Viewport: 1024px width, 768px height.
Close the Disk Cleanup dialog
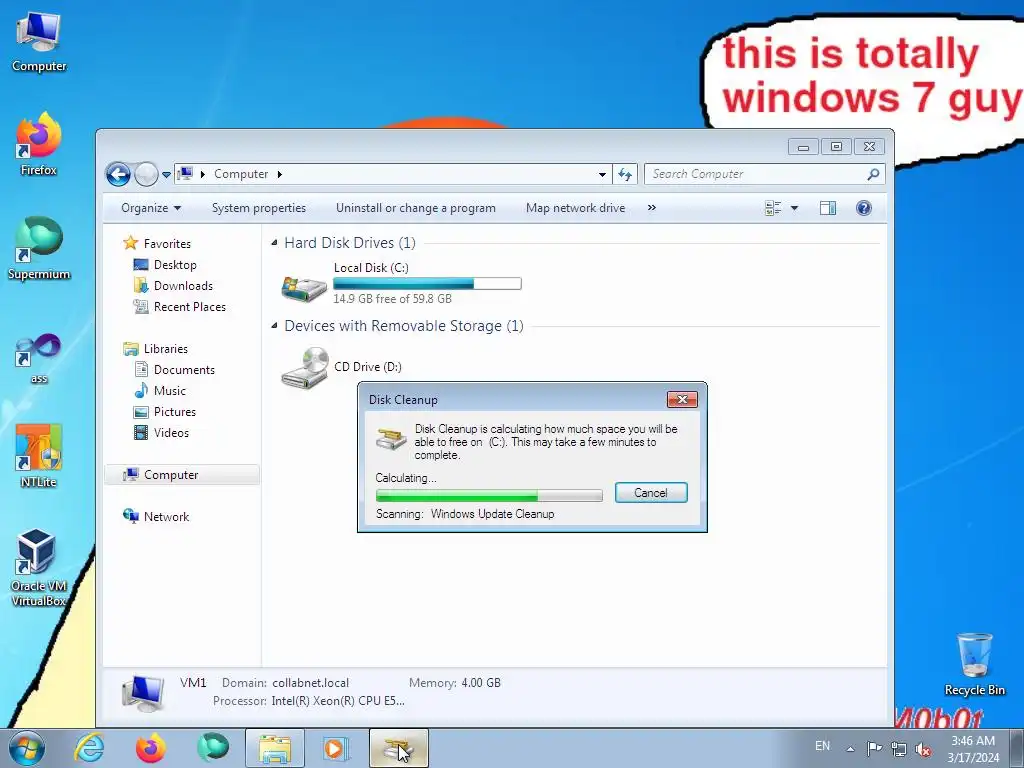682,399
